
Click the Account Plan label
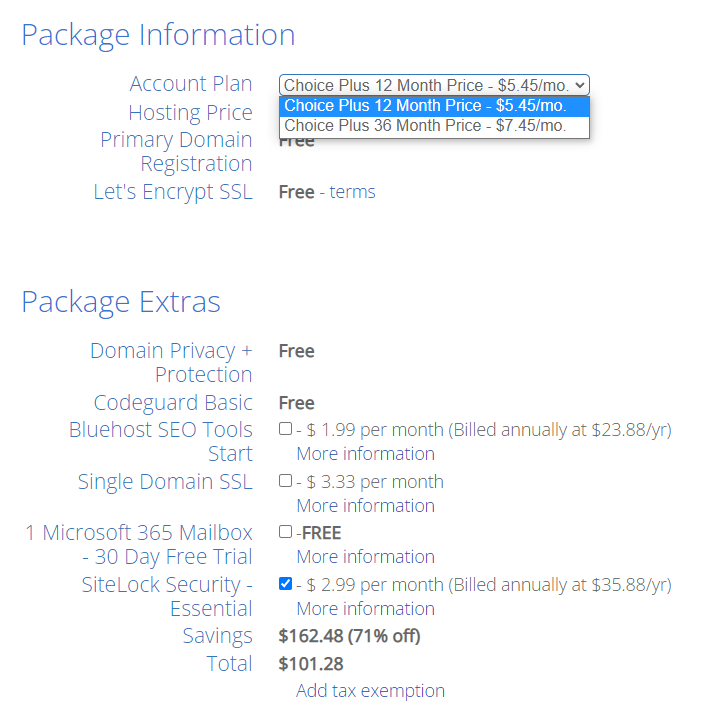[x=191, y=84]
